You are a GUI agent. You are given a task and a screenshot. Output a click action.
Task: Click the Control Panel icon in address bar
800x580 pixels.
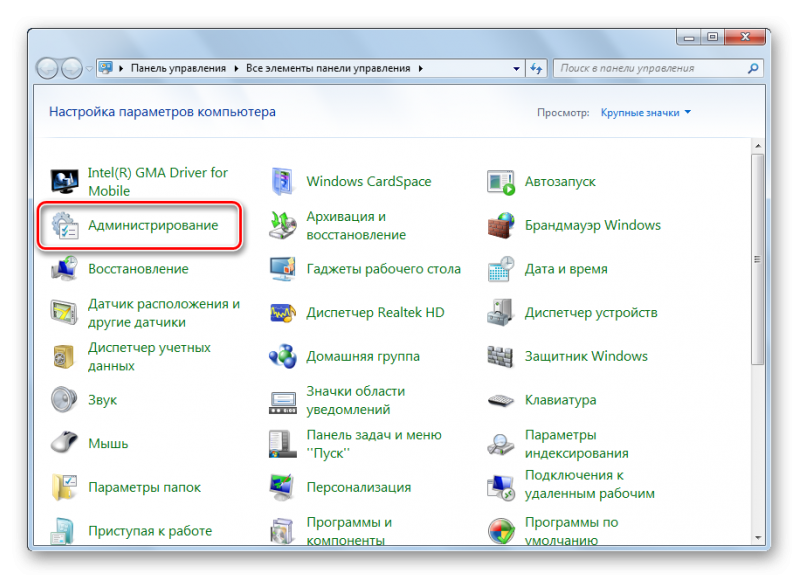pyautogui.click(x=106, y=68)
